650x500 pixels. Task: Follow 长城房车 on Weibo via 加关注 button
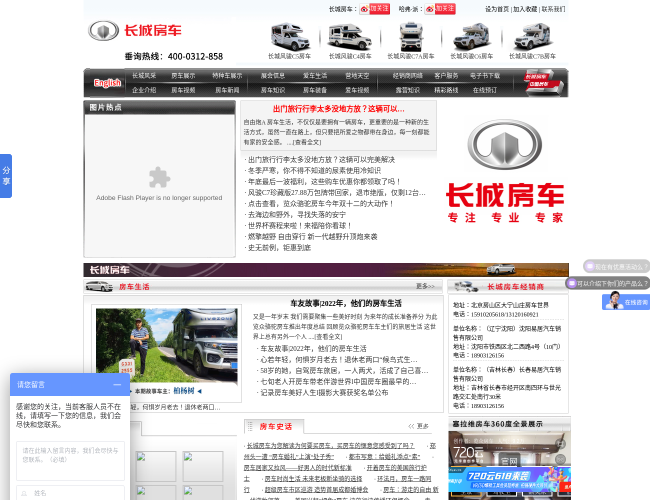coord(375,9)
